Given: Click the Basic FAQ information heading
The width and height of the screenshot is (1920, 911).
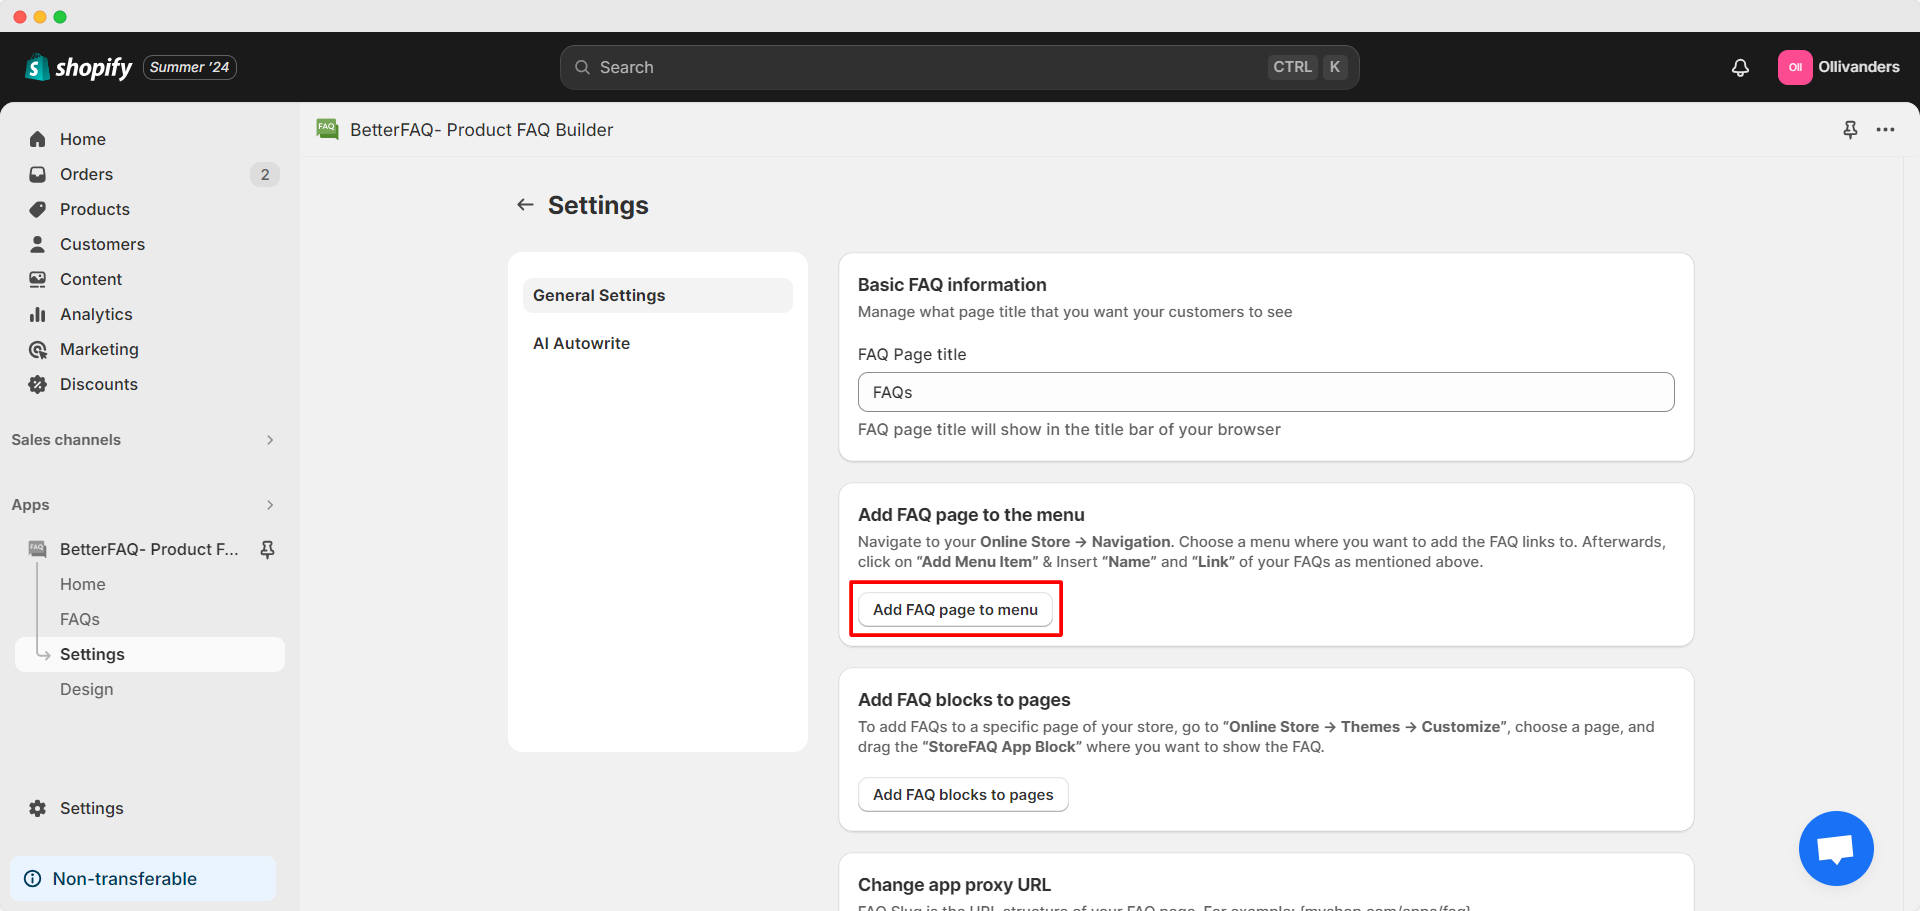Looking at the screenshot, I should tap(952, 285).
